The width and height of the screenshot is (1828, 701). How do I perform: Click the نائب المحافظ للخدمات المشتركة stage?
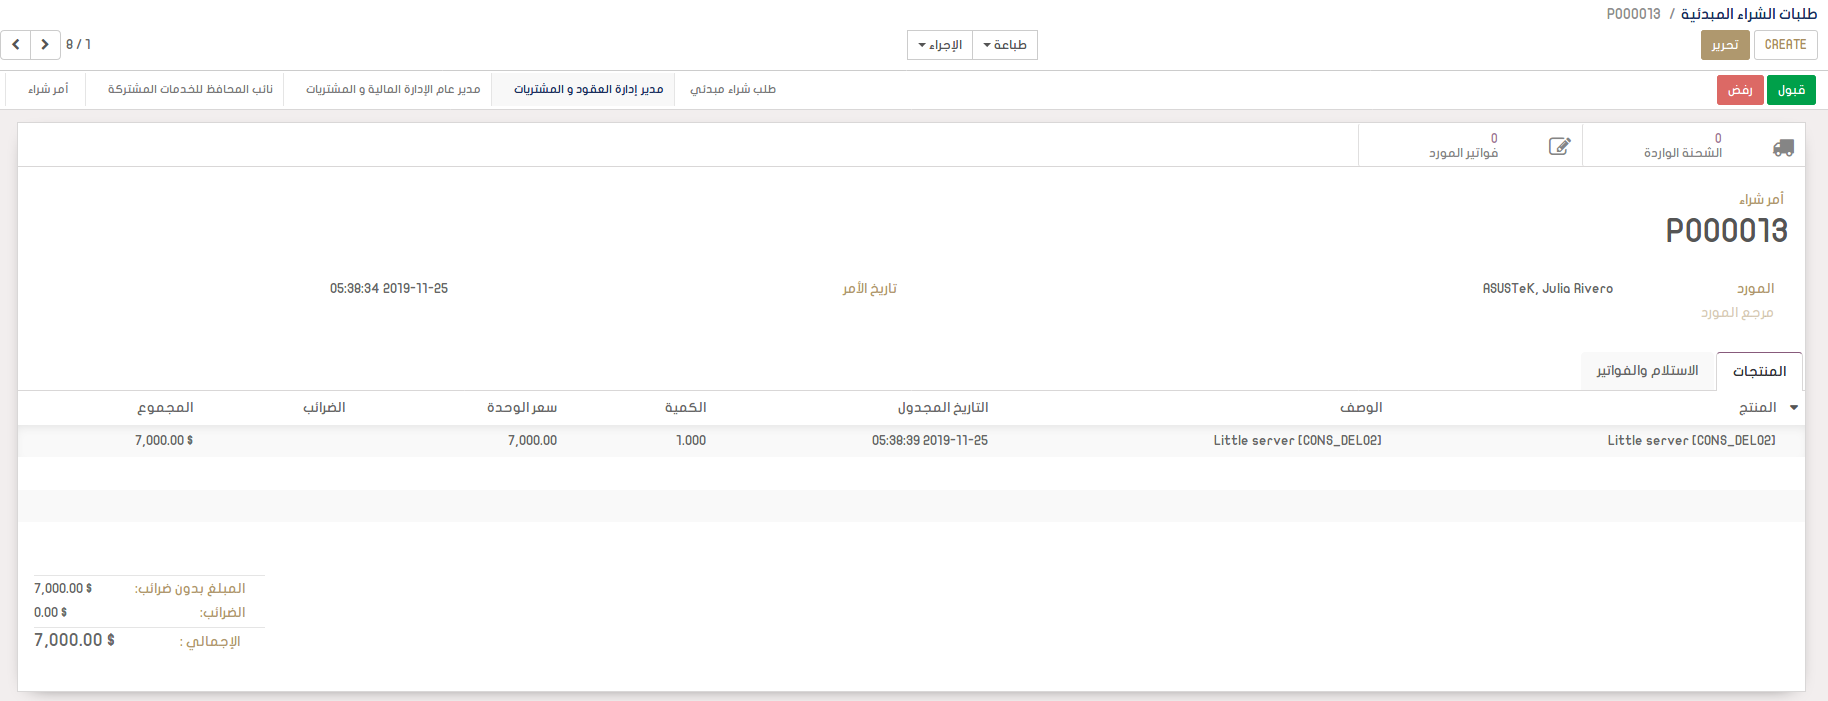pyautogui.click(x=190, y=90)
